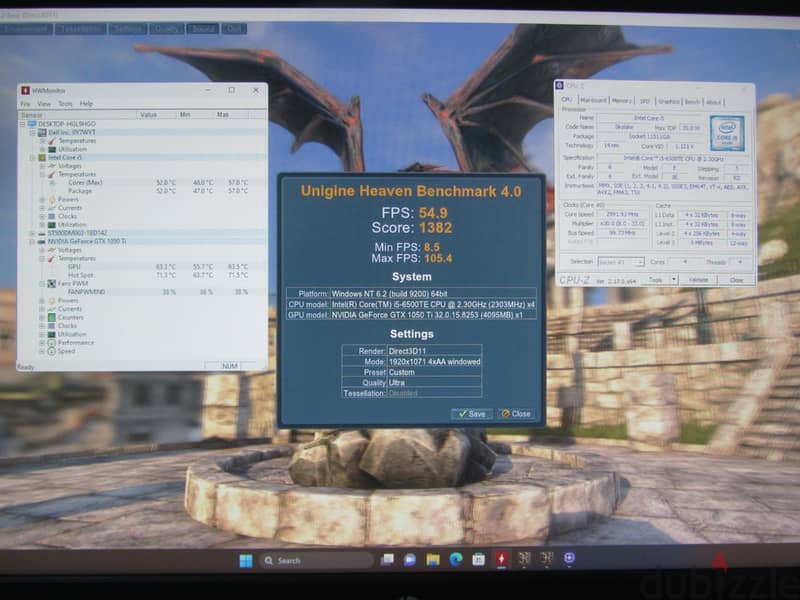The image size is (800, 600).
Task: Open the Selection socket dropdown in CPU-Z
Action: (621, 262)
